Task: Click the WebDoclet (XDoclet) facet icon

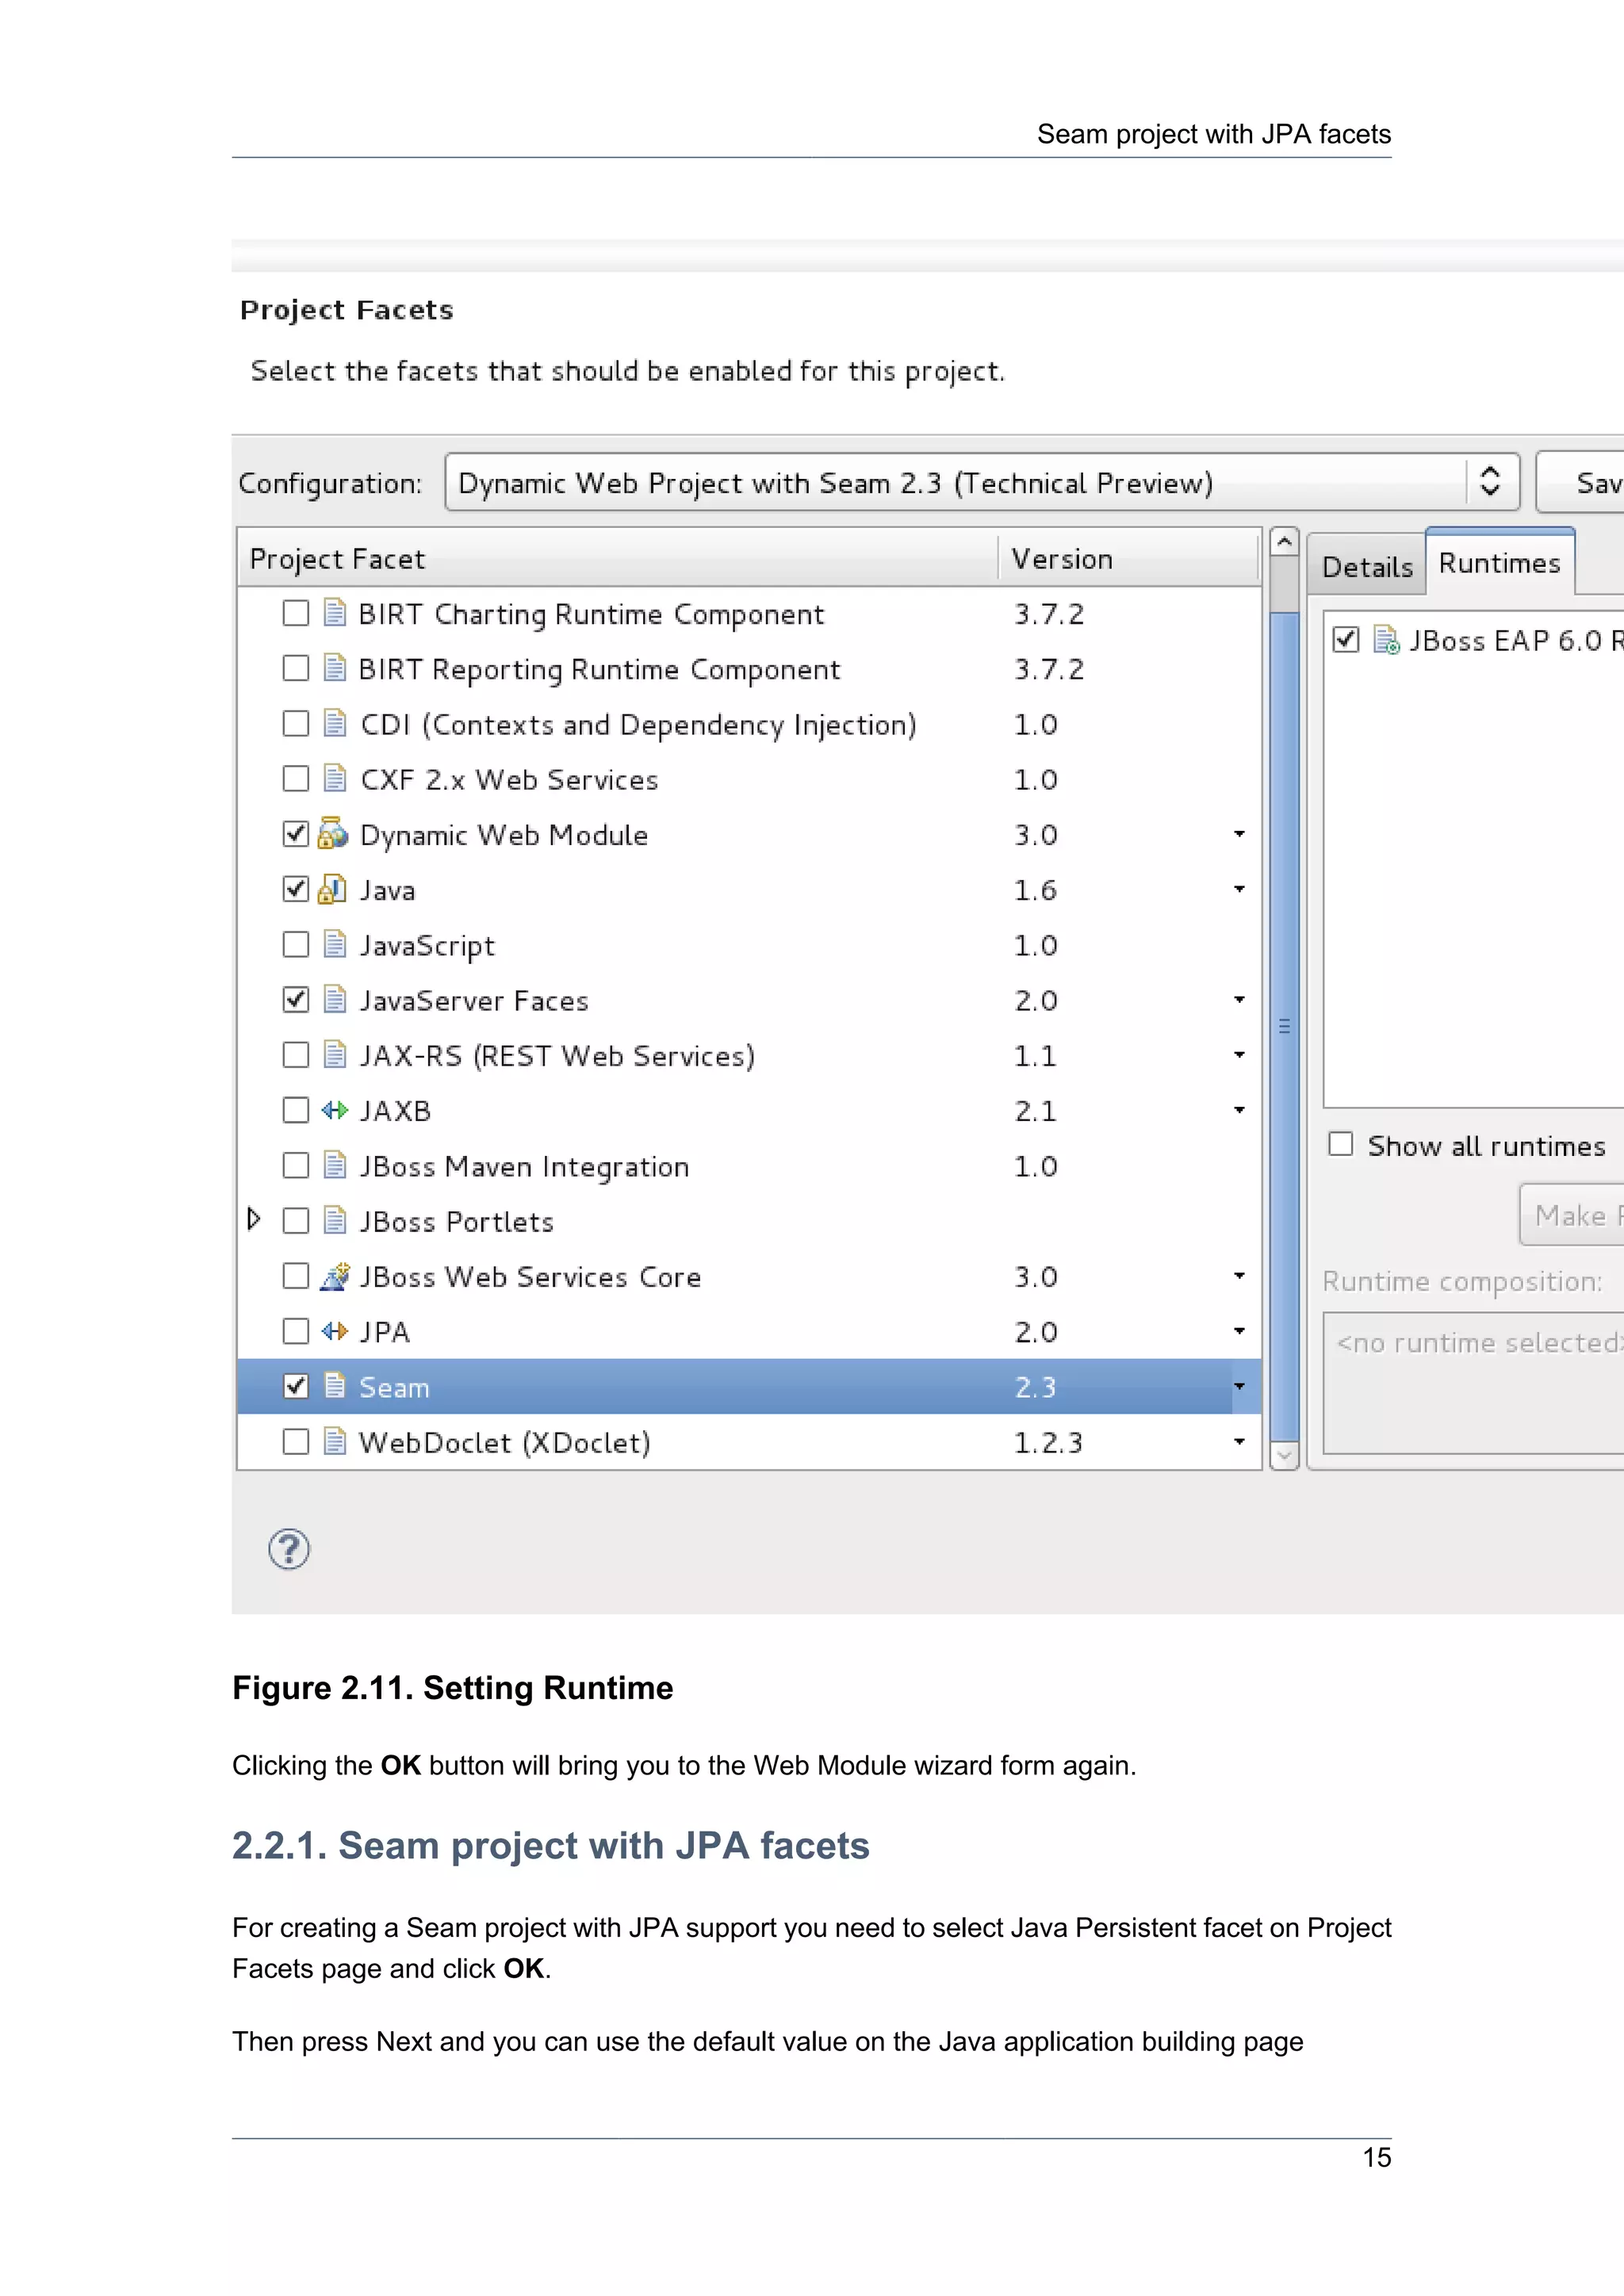Action: pos(335,1441)
